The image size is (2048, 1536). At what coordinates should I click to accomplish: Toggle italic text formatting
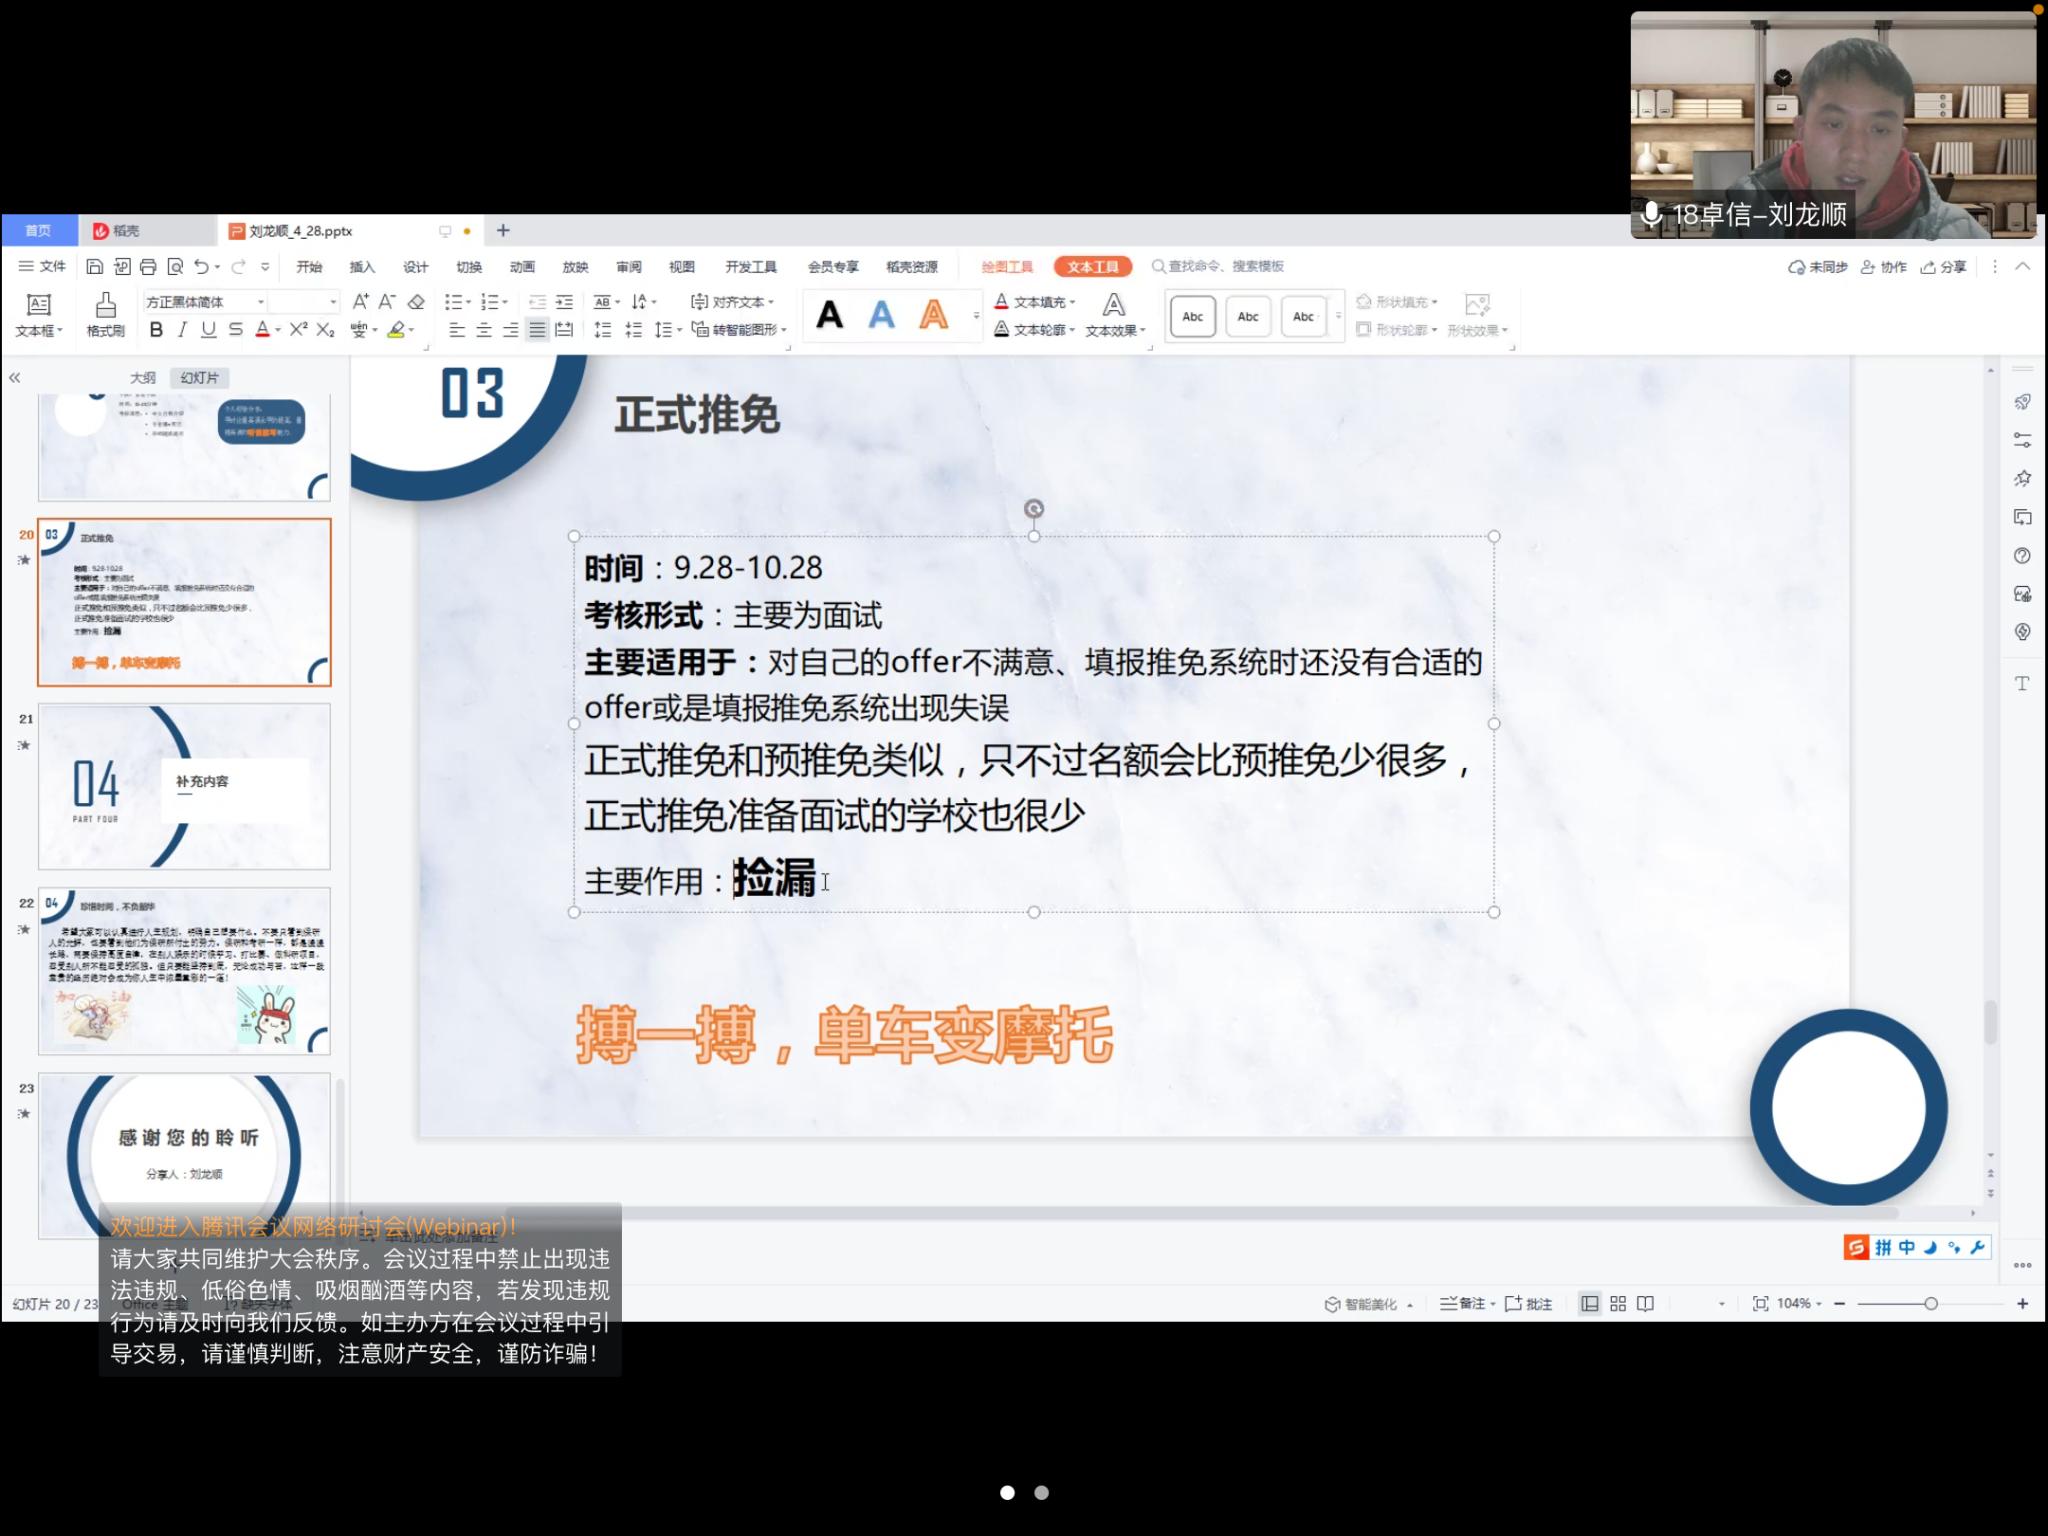[x=182, y=330]
